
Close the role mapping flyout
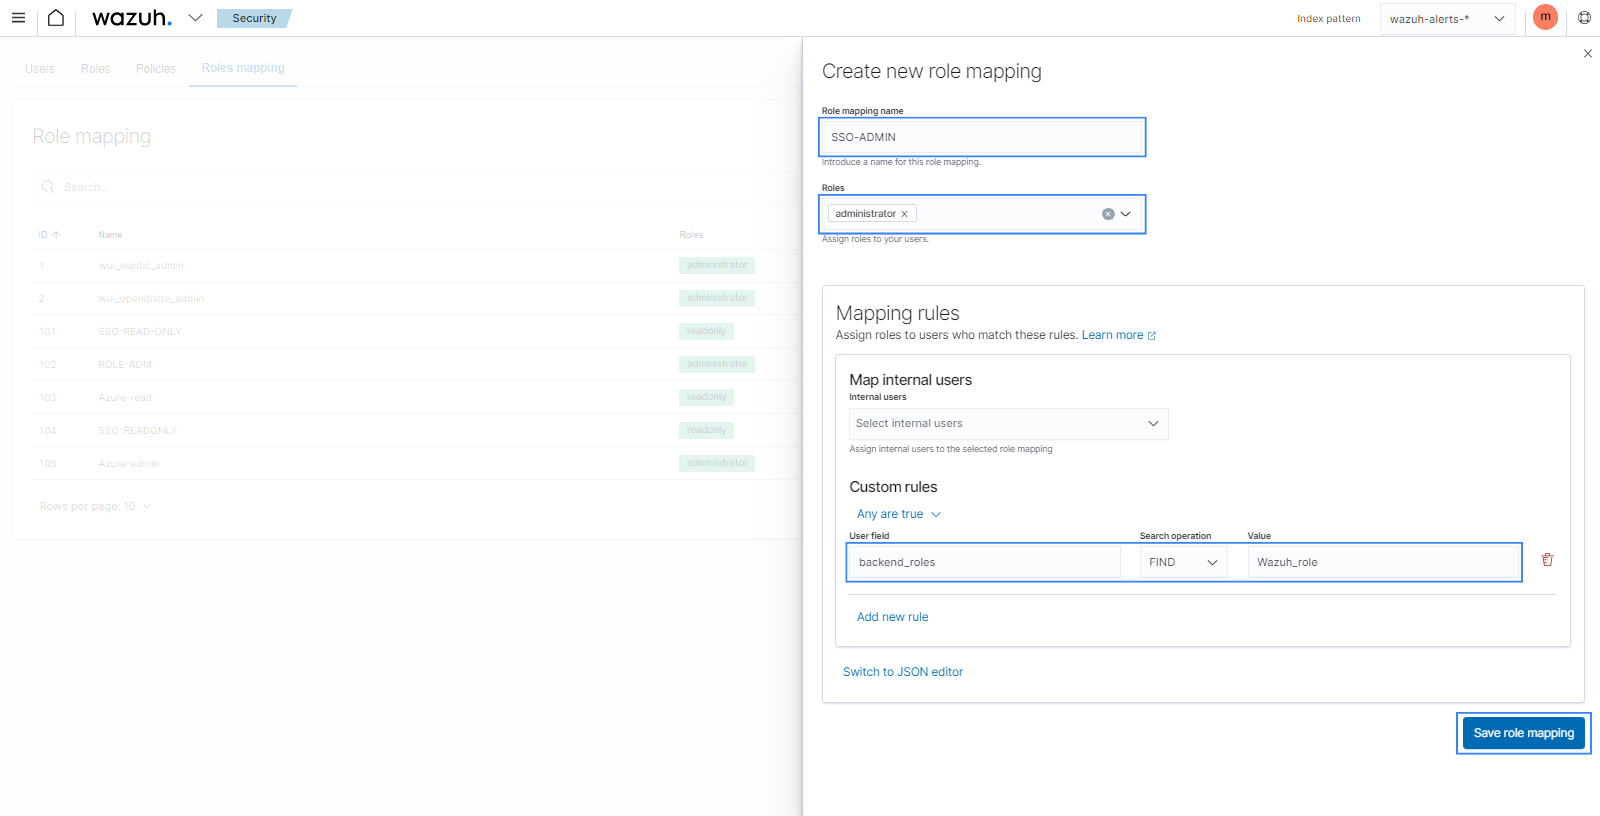point(1588,54)
